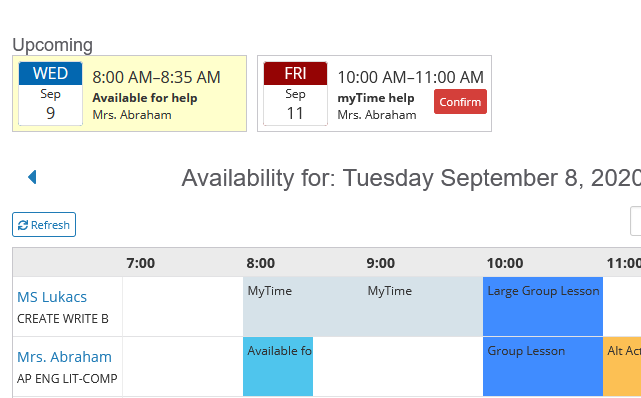The height and width of the screenshot is (398, 641).
Task: Open Mrs. Abraham teacher link
Action: coord(64,357)
